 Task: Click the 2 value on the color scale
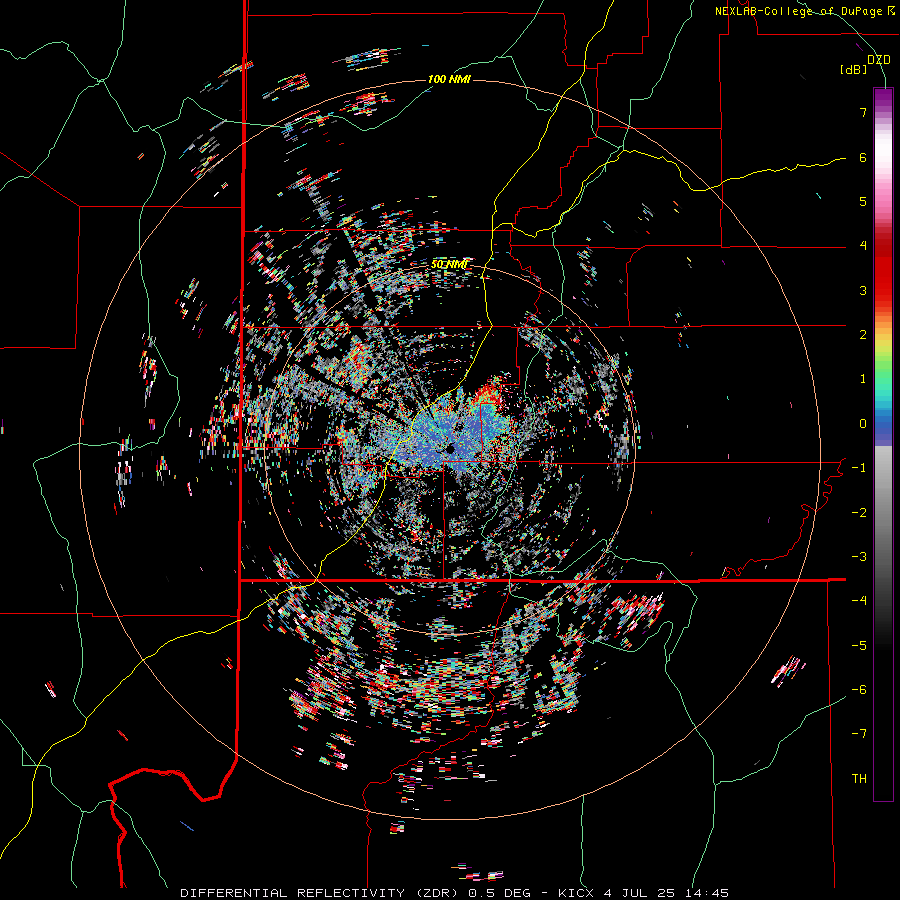coord(863,335)
